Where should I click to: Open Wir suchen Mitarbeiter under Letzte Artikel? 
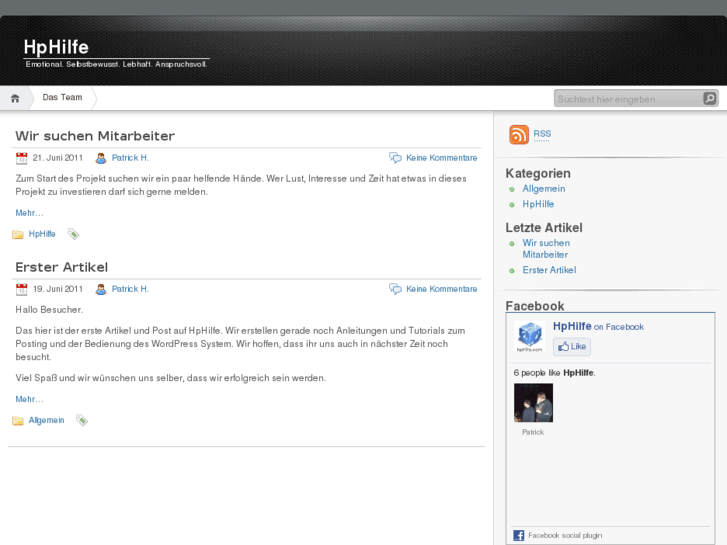click(546, 249)
